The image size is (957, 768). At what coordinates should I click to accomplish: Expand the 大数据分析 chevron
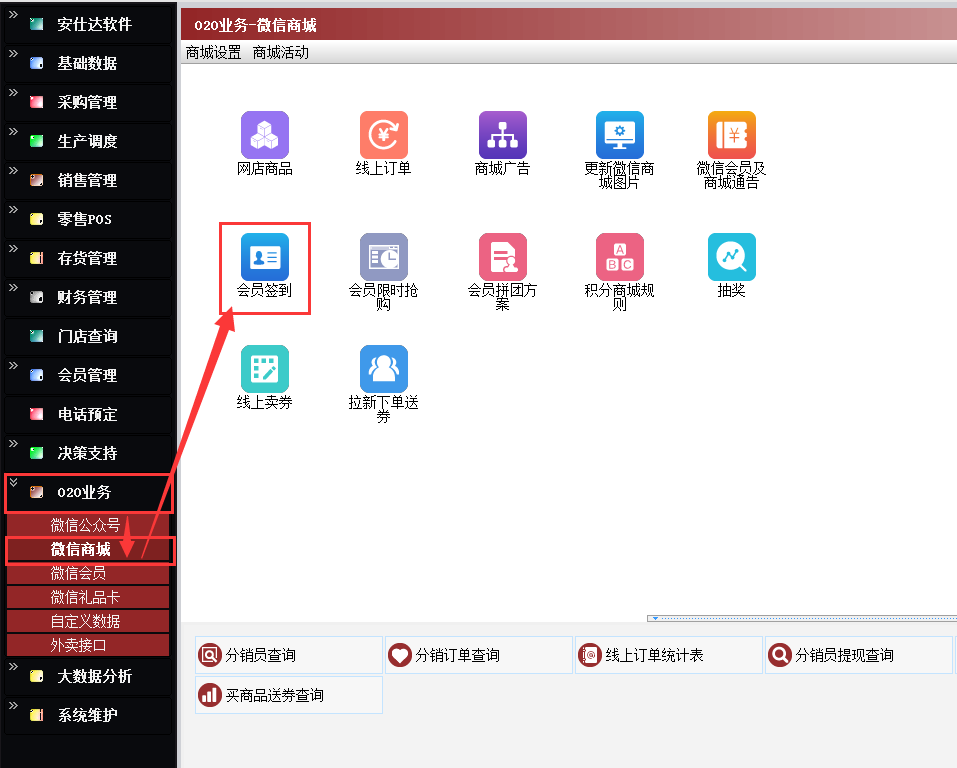[13, 667]
